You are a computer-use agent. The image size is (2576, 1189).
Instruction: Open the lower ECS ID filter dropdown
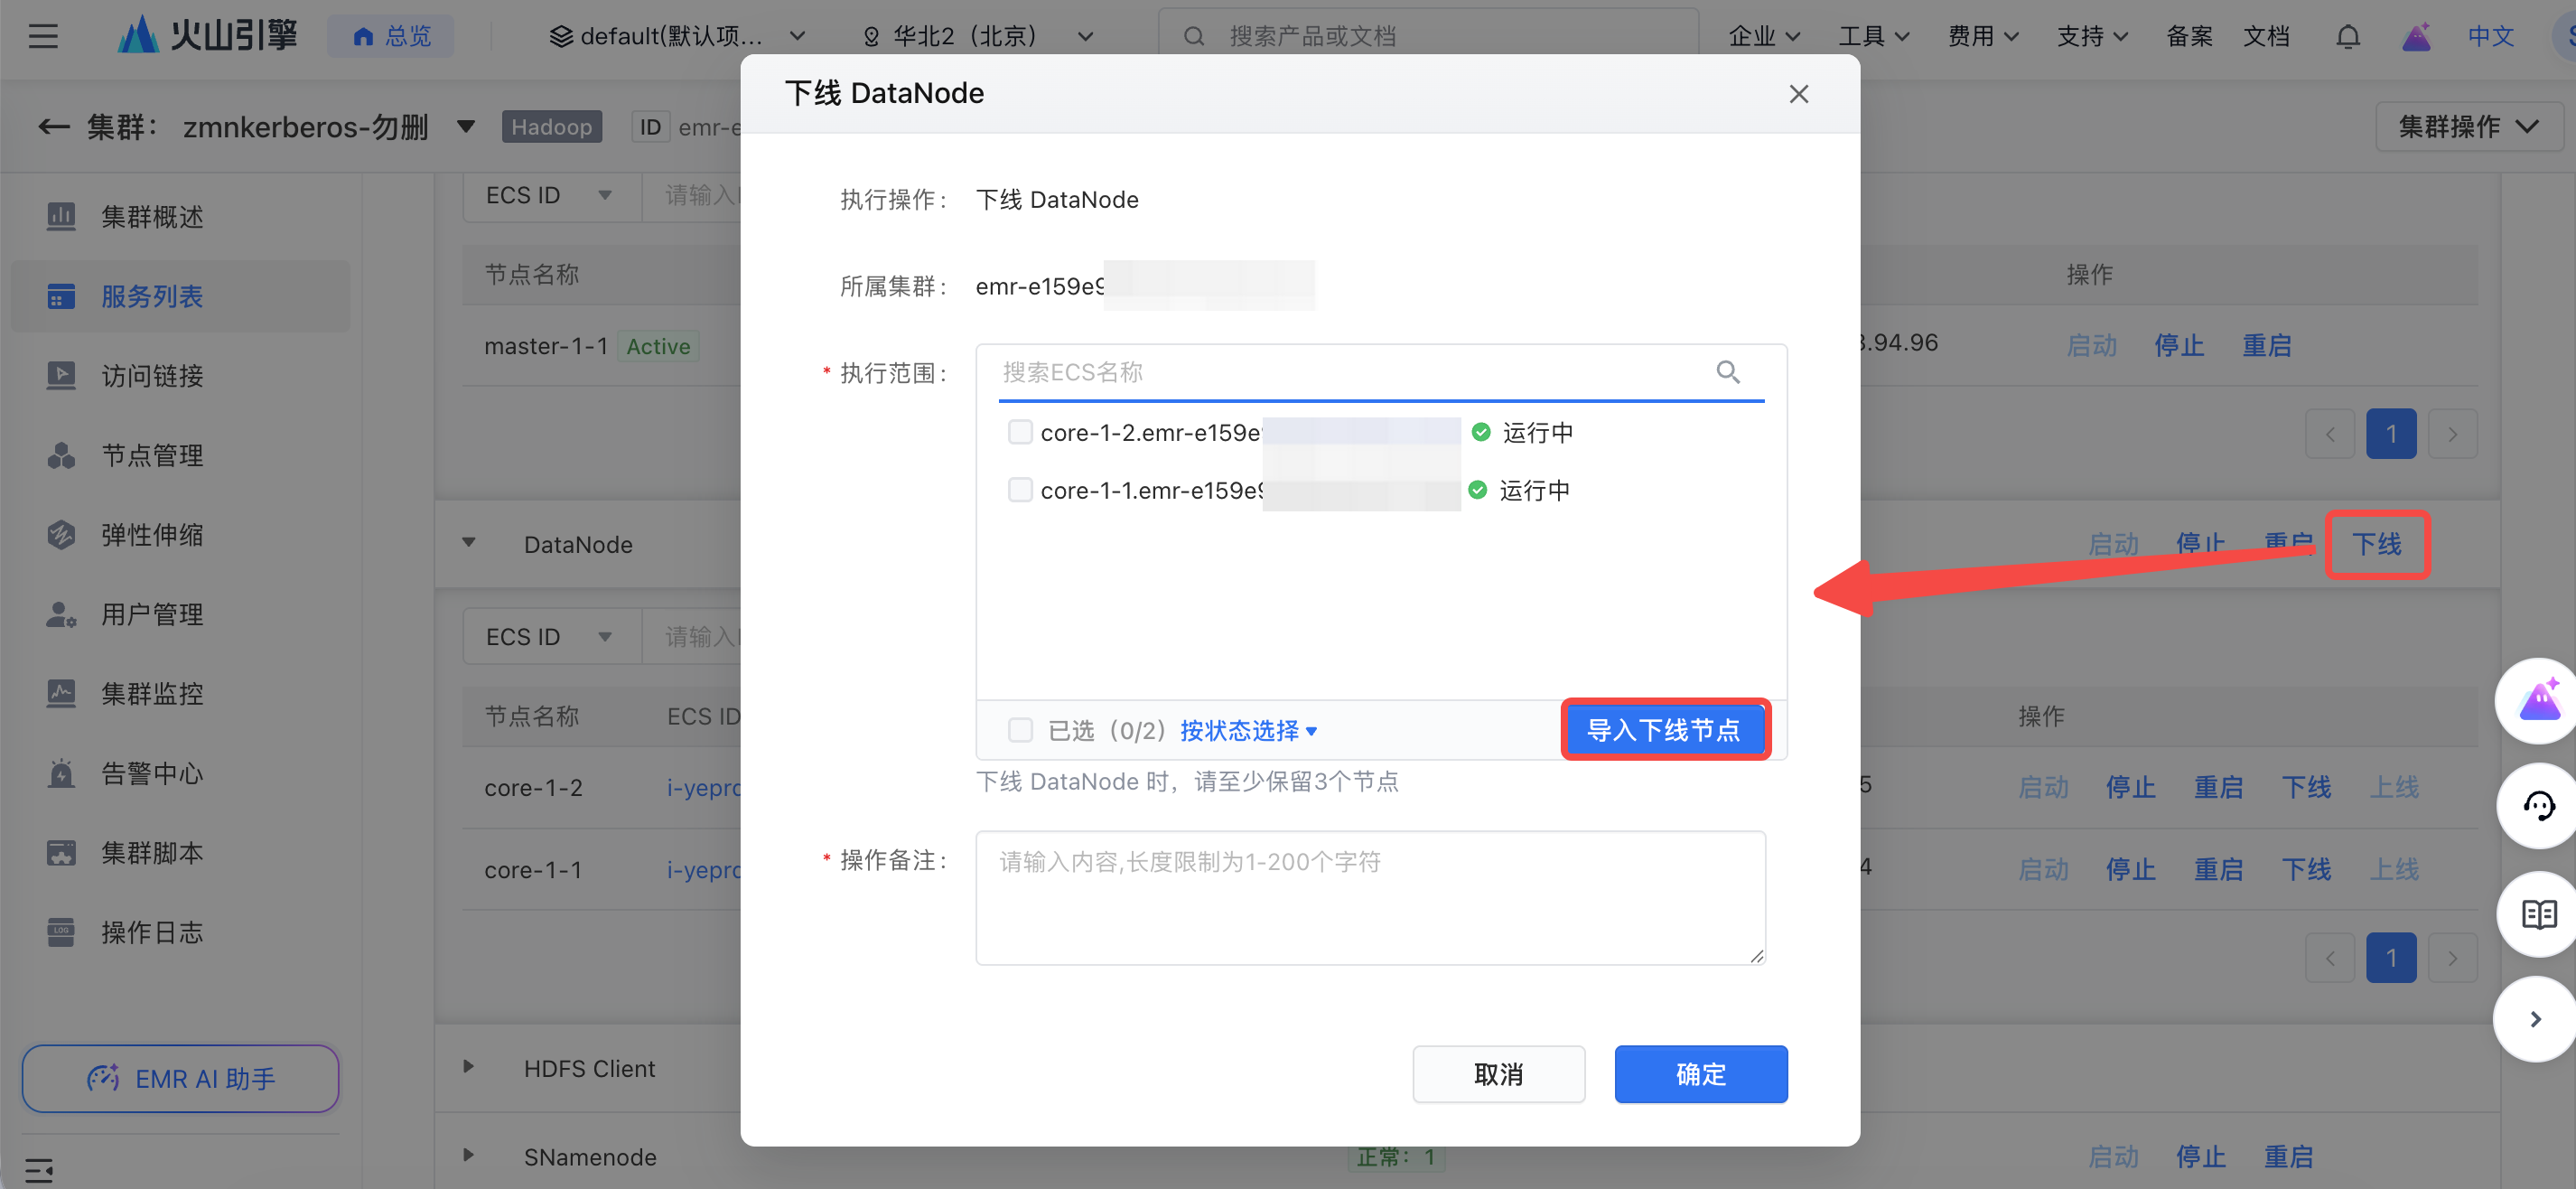550,637
